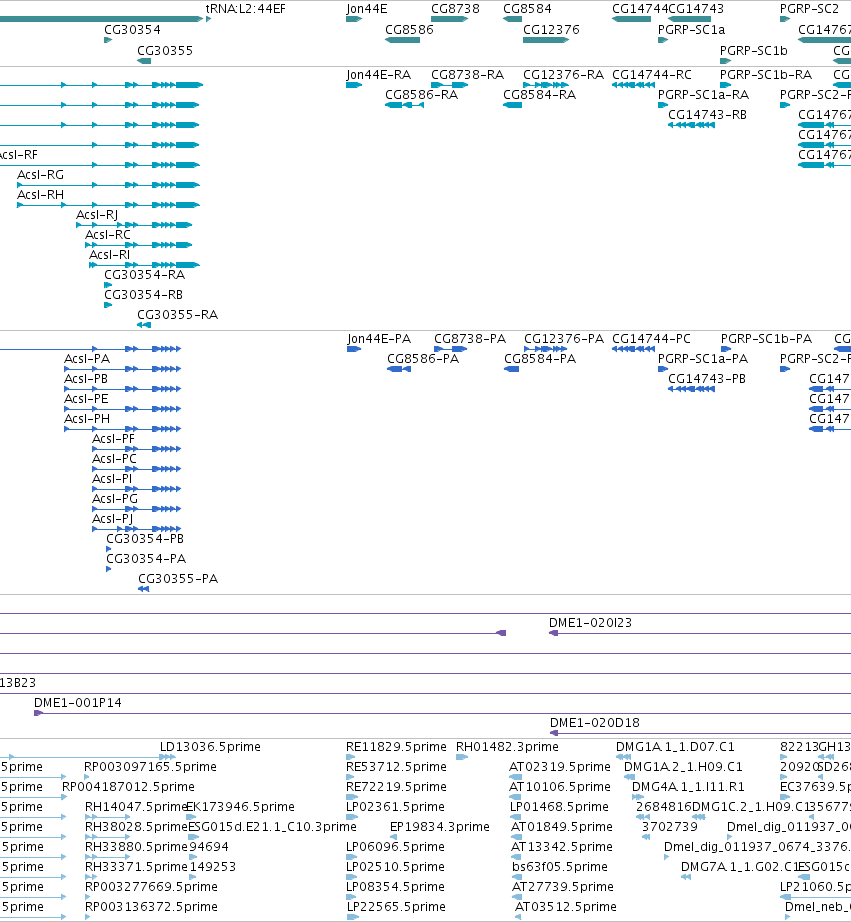
Task: Select the CG8584-RA transcript label
Action: tap(539, 95)
